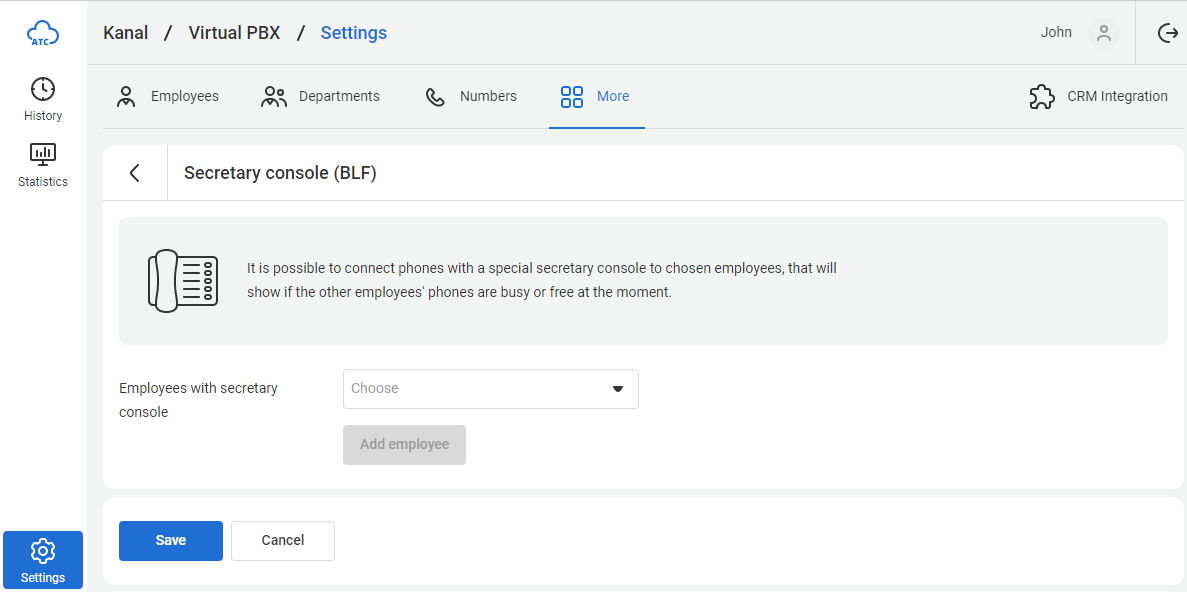1187x592 pixels.
Task: Open the History clock icon
Action: coord(43,89)
